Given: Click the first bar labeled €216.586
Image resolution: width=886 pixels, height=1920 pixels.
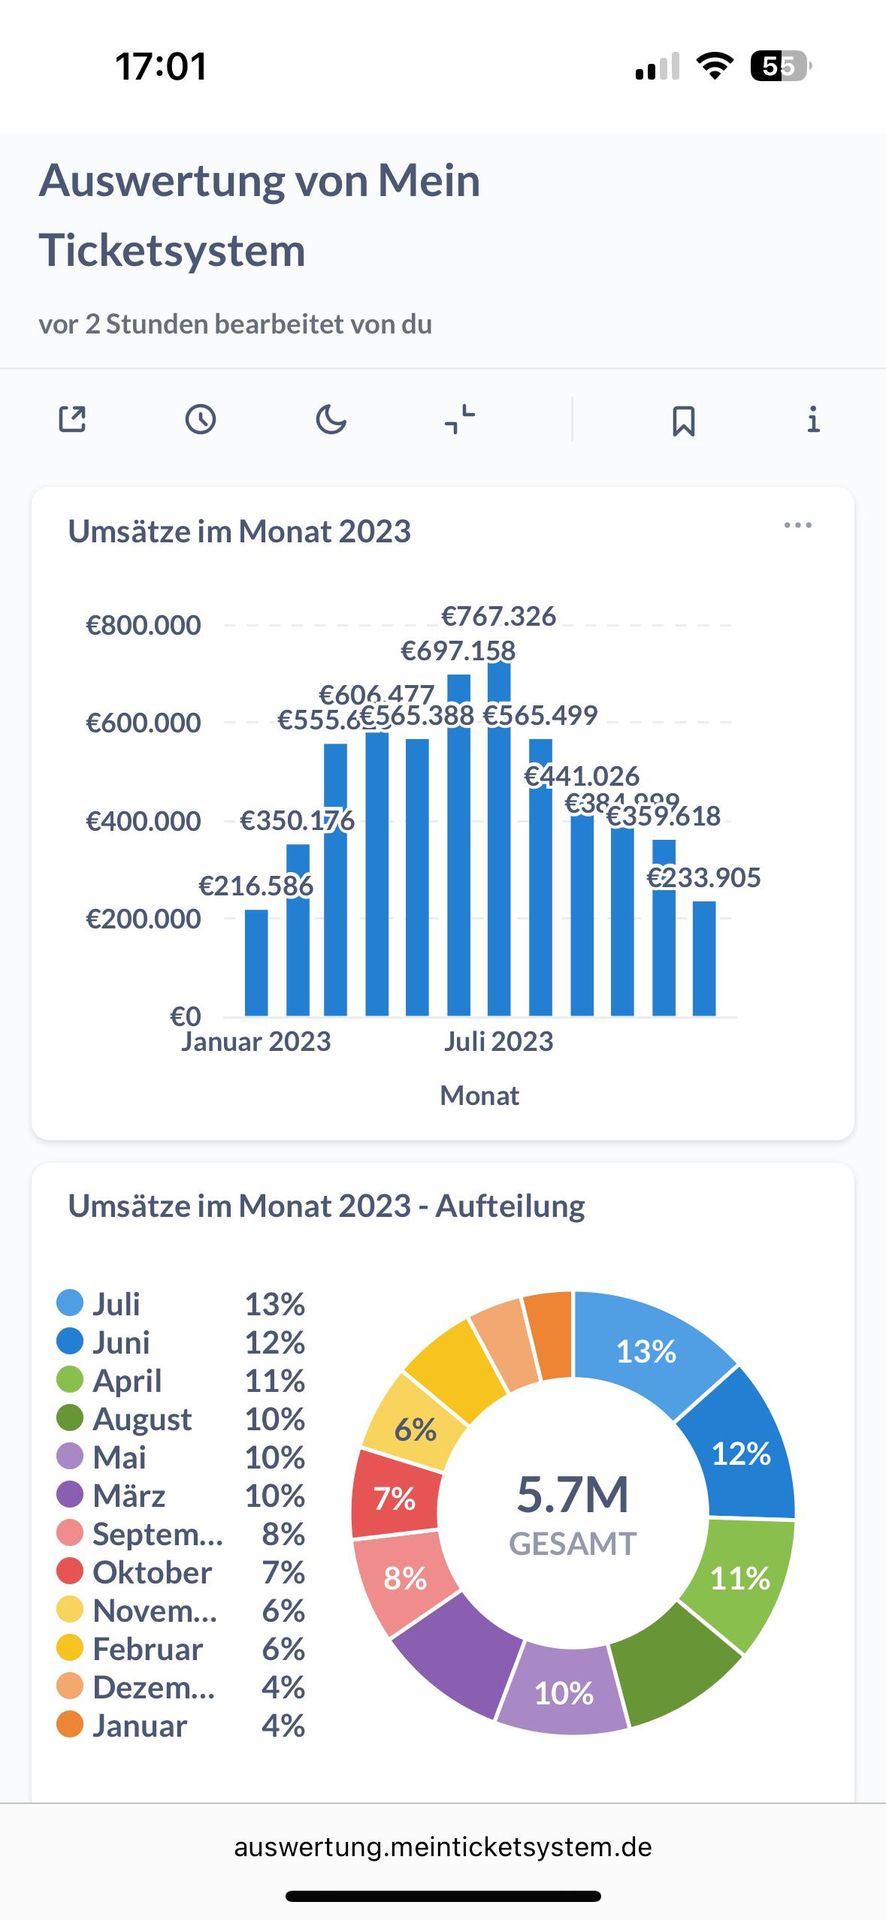Looking at the screenshot, I should coord(256,963).
